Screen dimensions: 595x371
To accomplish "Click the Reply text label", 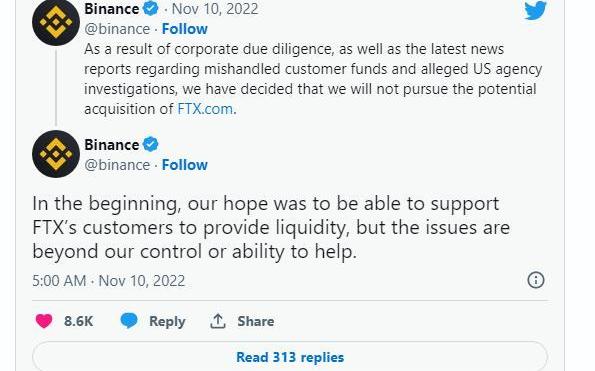I will 167,322.
